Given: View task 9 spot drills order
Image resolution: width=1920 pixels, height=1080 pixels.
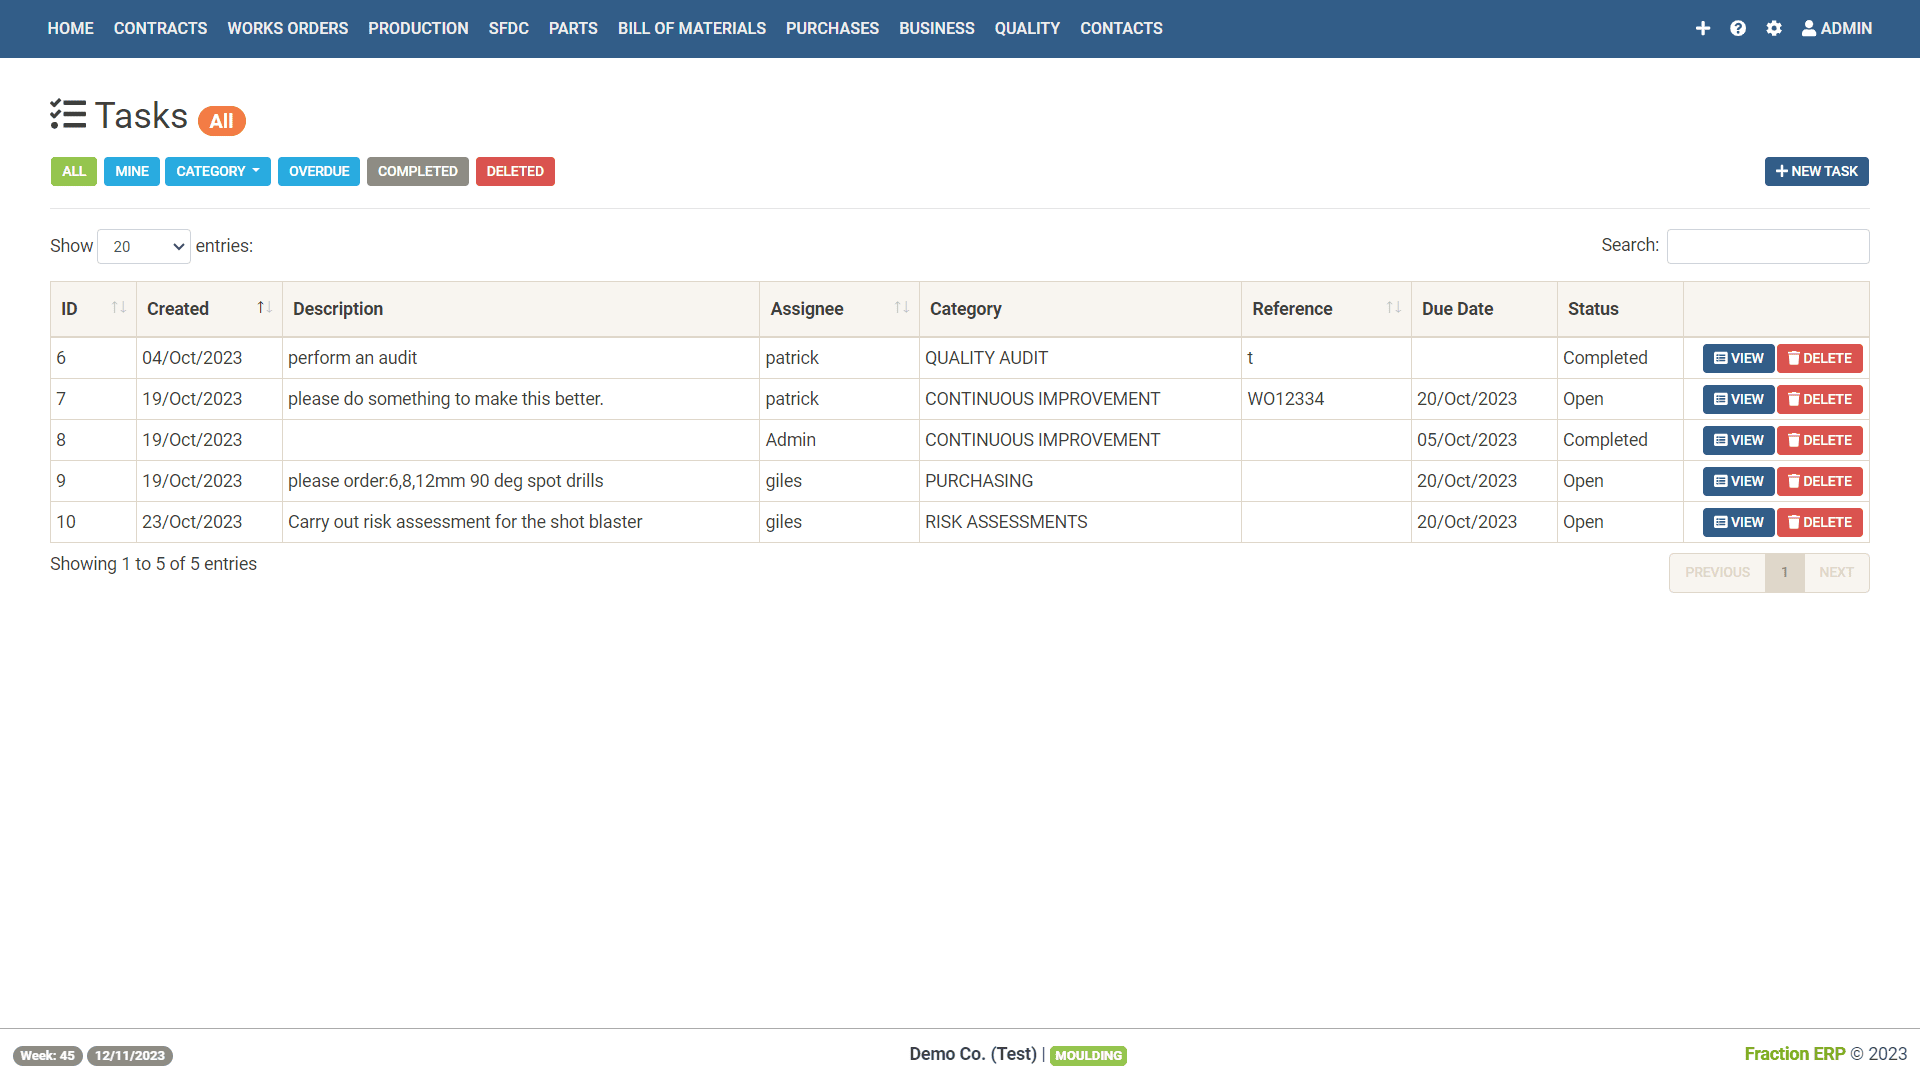Looking at the screenshot, I should 1739,481.
